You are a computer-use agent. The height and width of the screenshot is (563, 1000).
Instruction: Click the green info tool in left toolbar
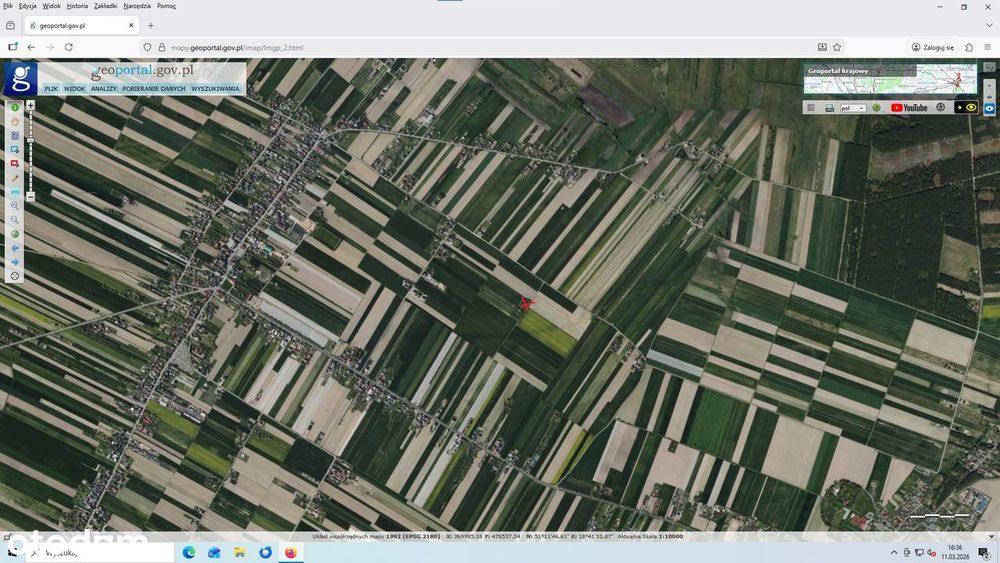15,108
